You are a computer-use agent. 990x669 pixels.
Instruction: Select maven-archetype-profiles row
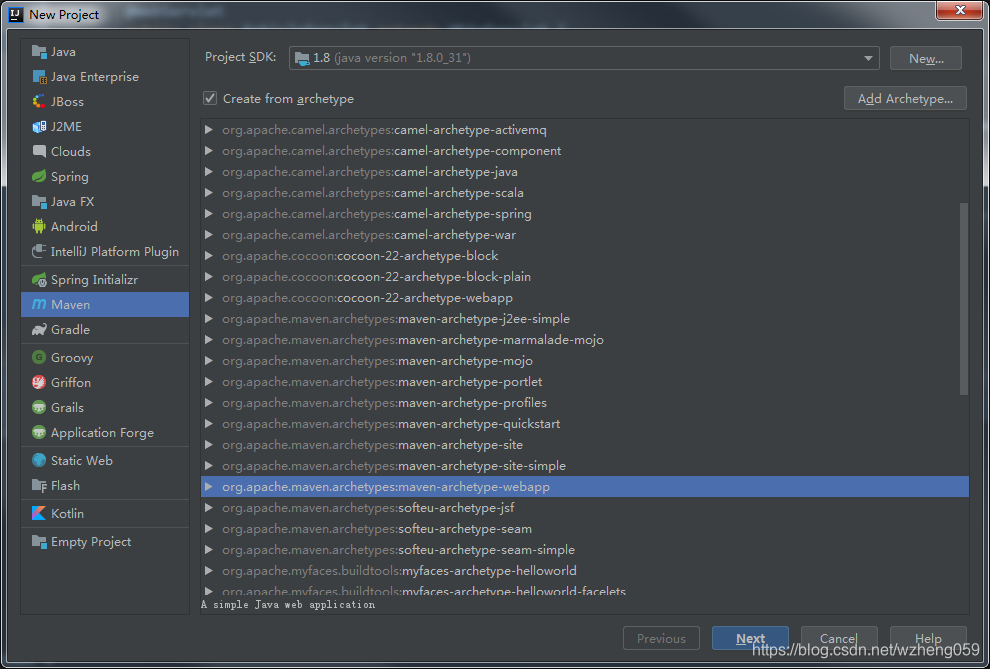point(585,403)
